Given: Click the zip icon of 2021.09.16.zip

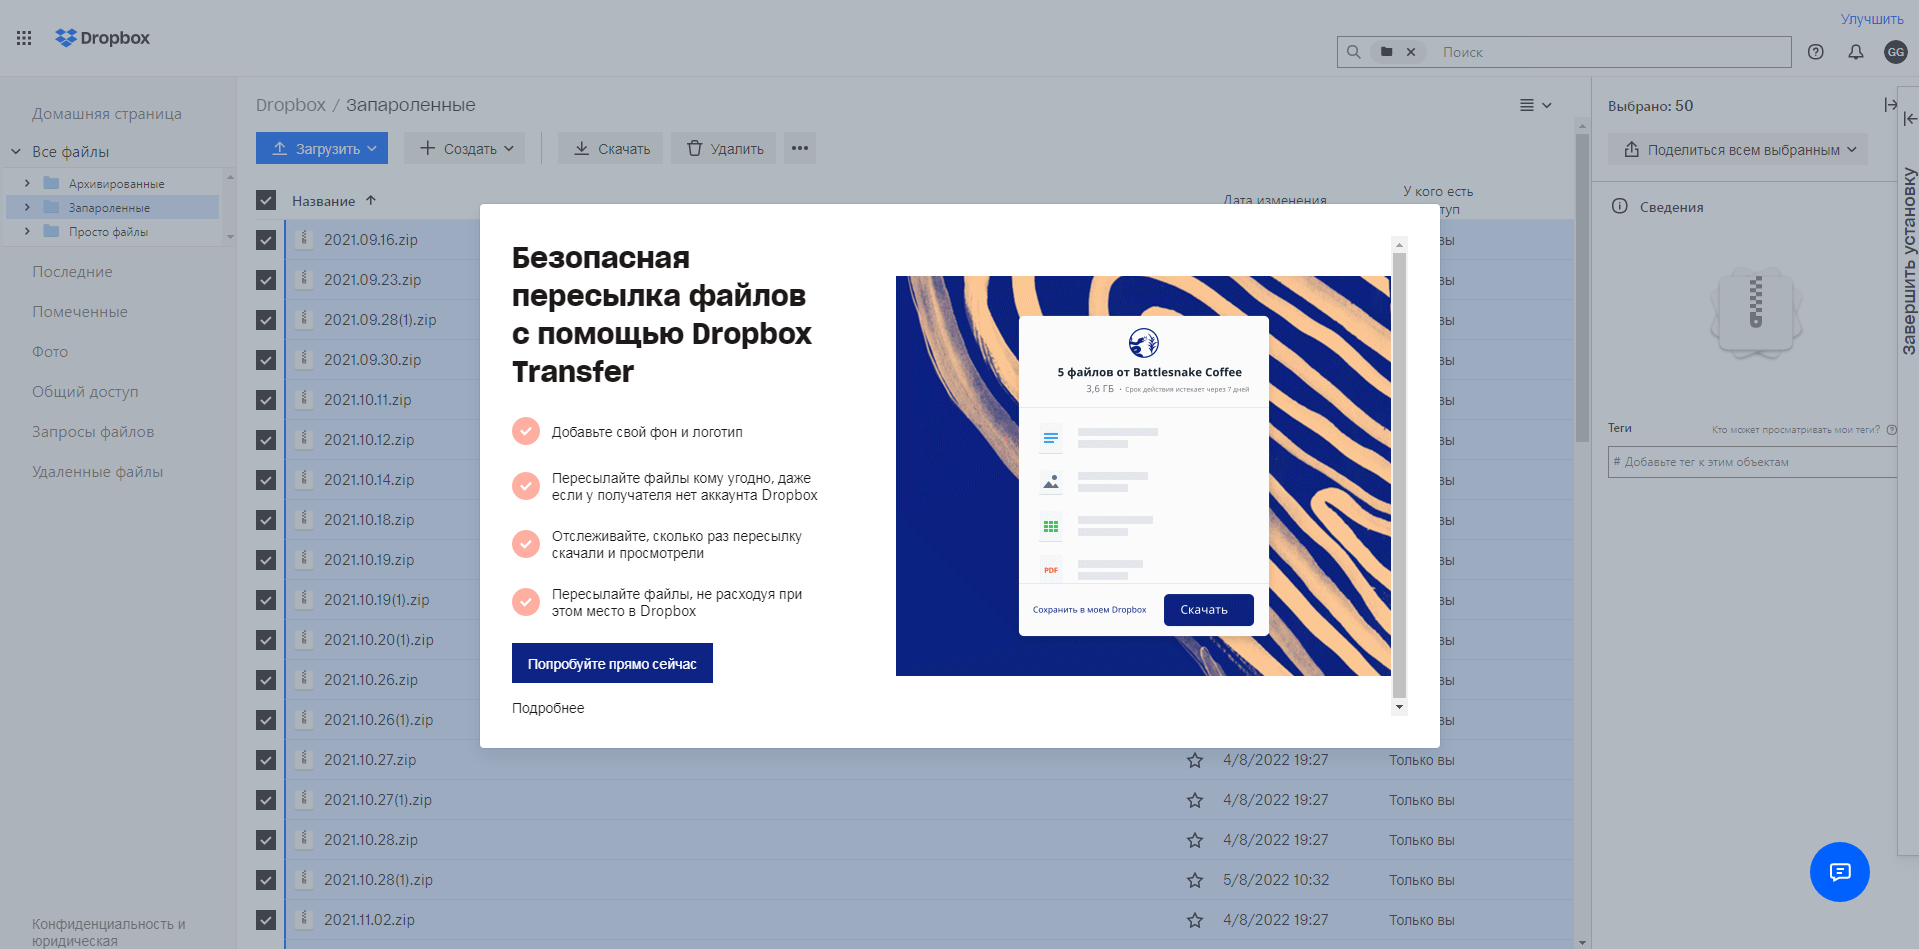Looking at the screenshot, I should point(304,239).
